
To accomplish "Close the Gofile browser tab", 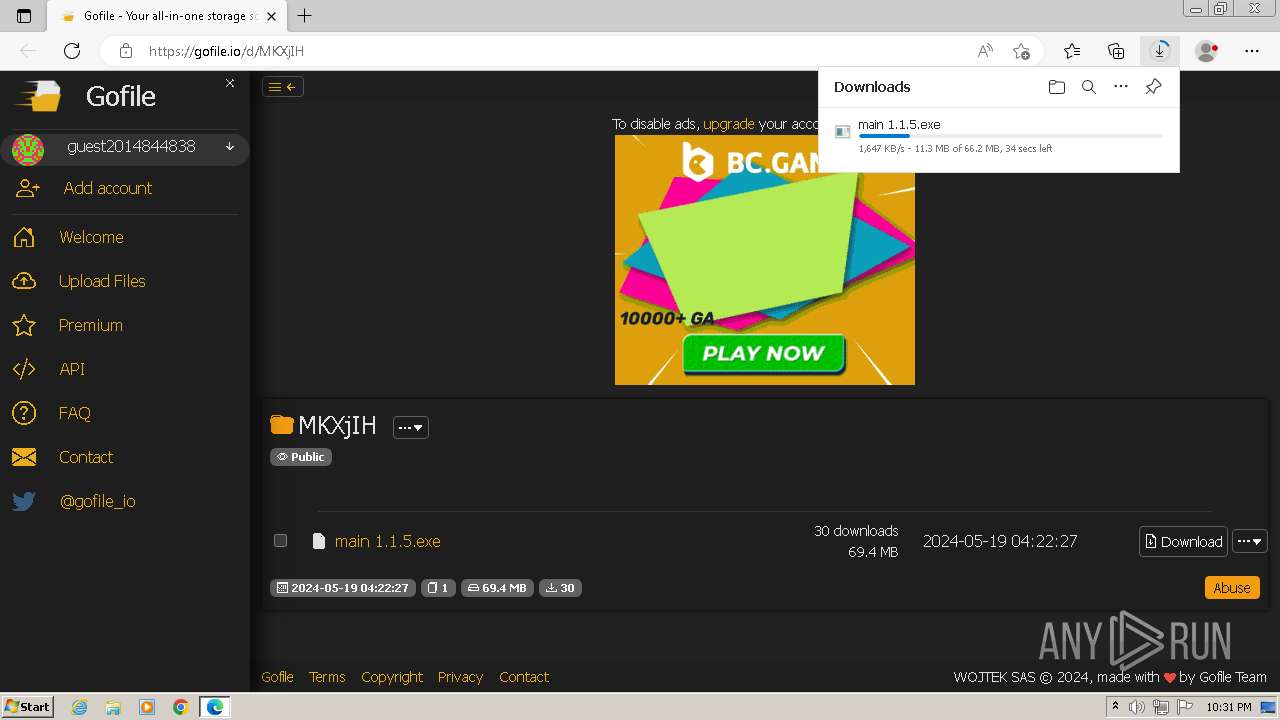I will 272,16.
